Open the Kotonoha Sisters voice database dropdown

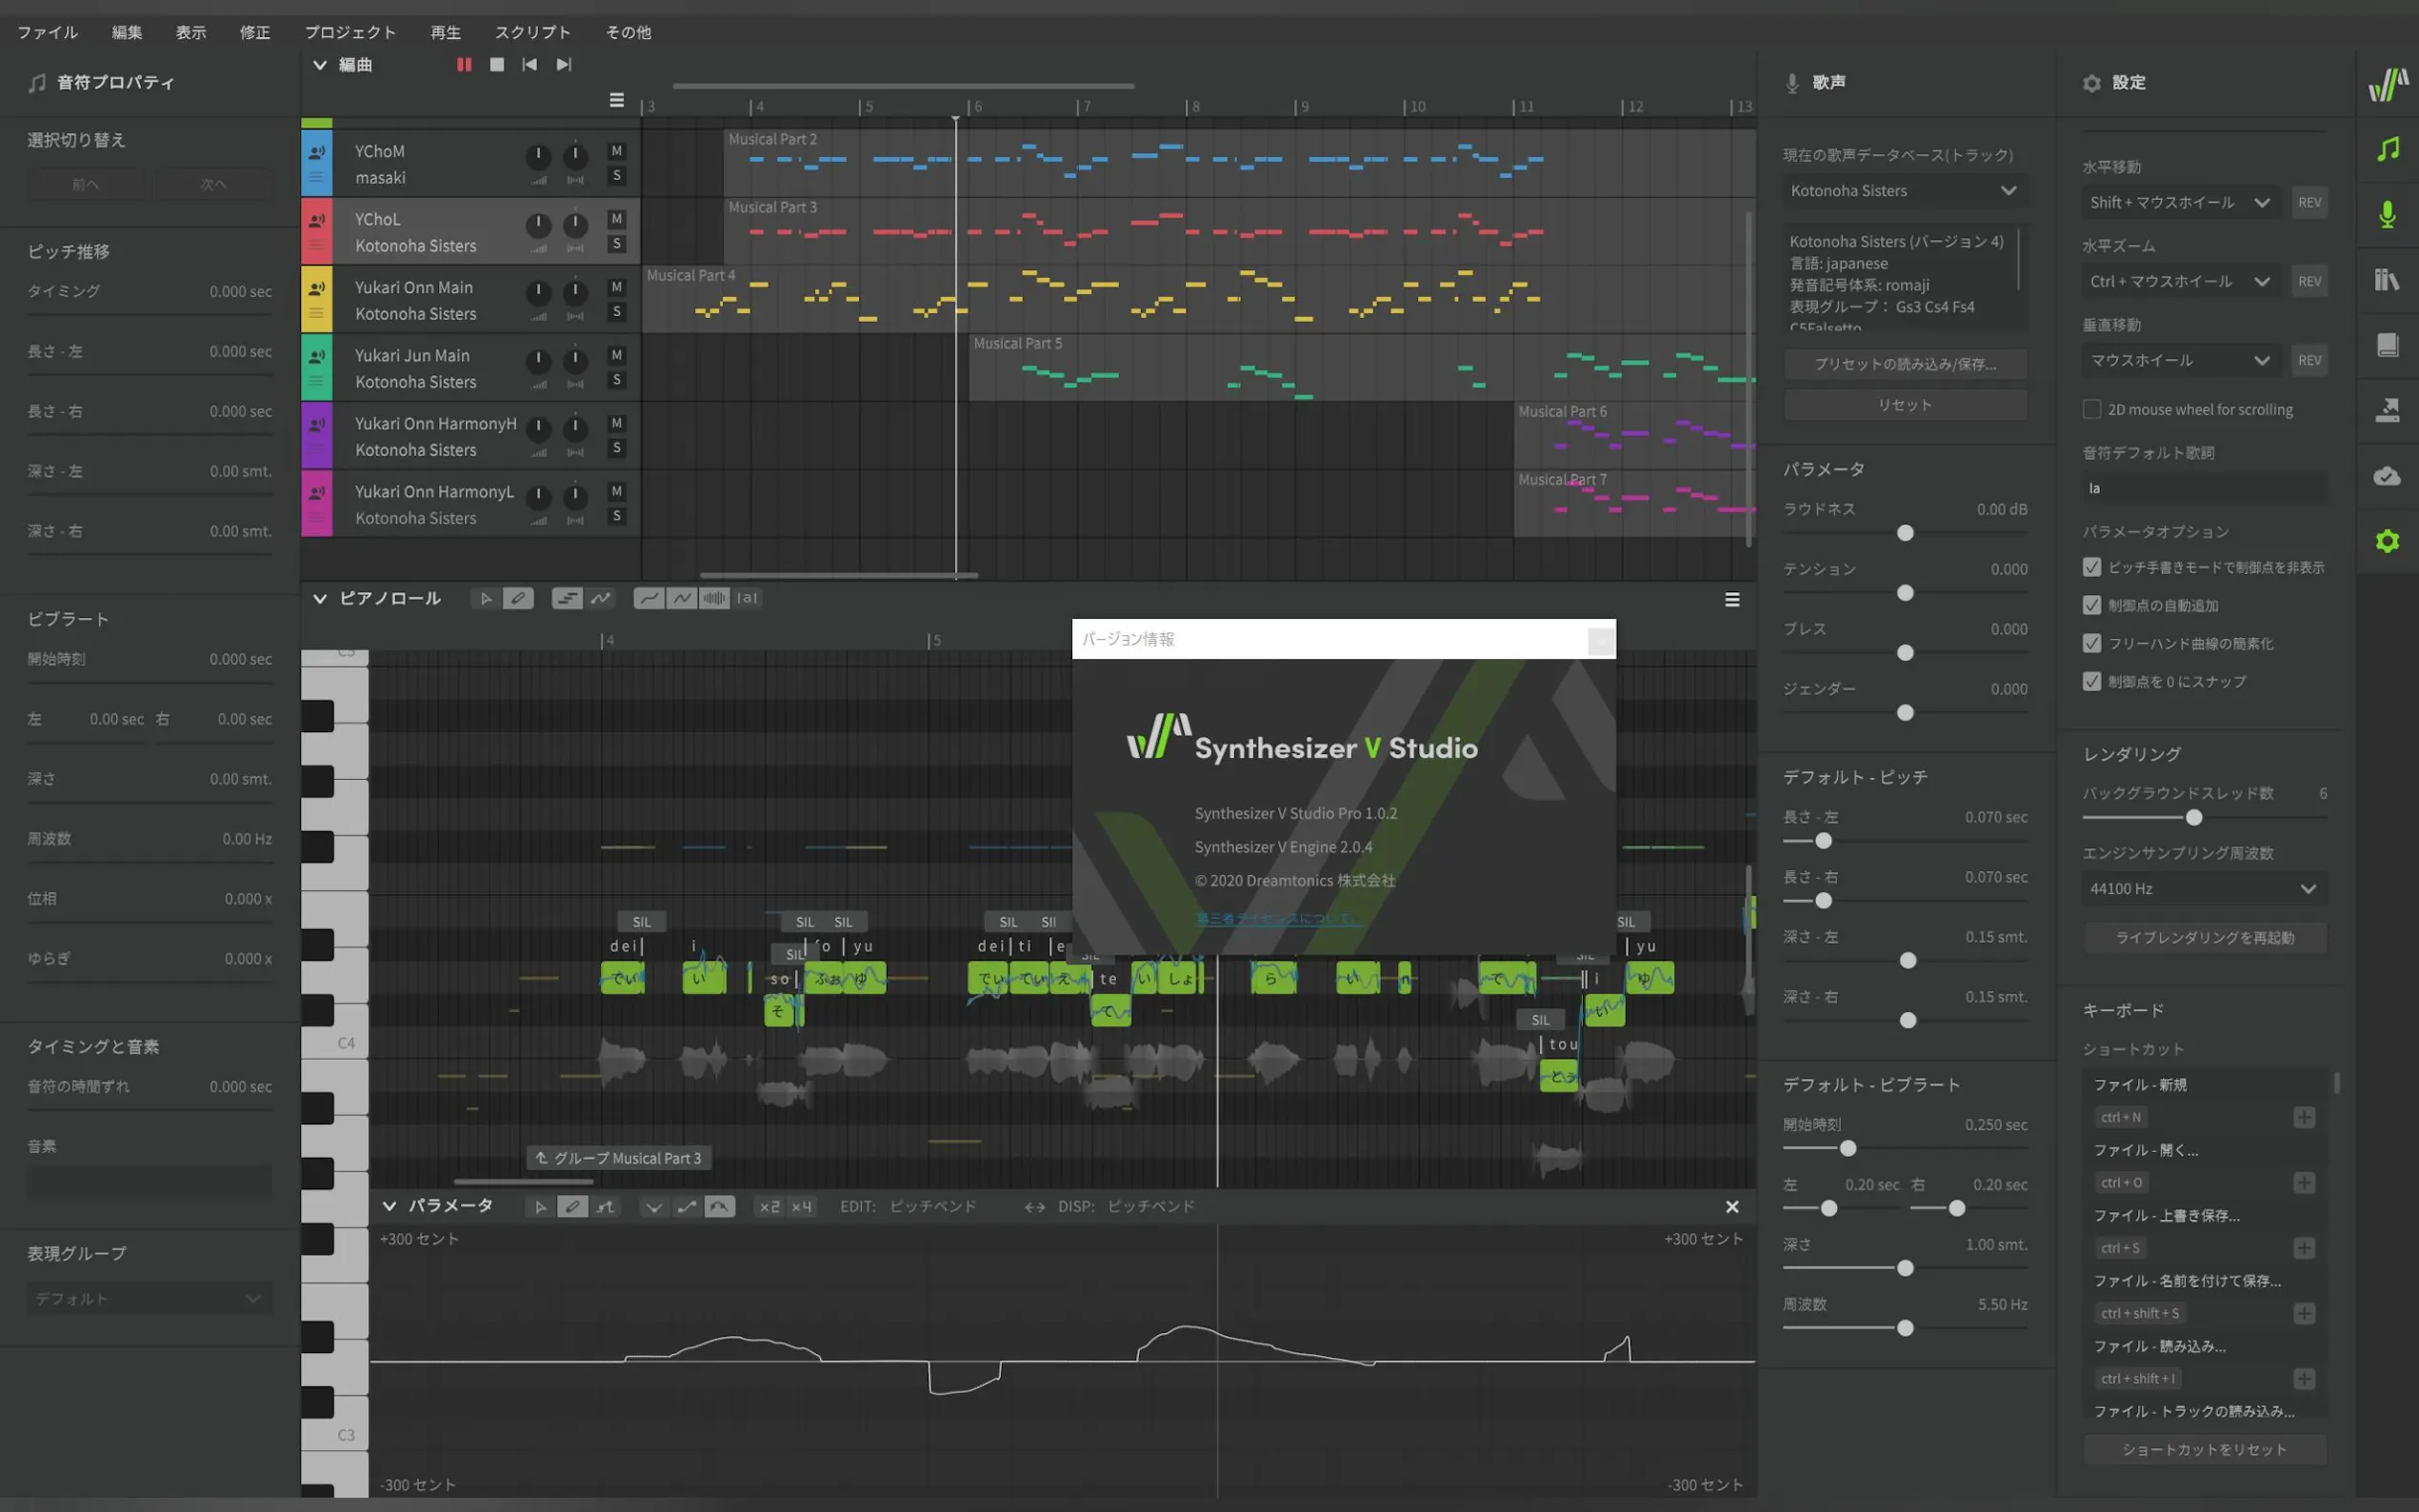pos(1904,190)
